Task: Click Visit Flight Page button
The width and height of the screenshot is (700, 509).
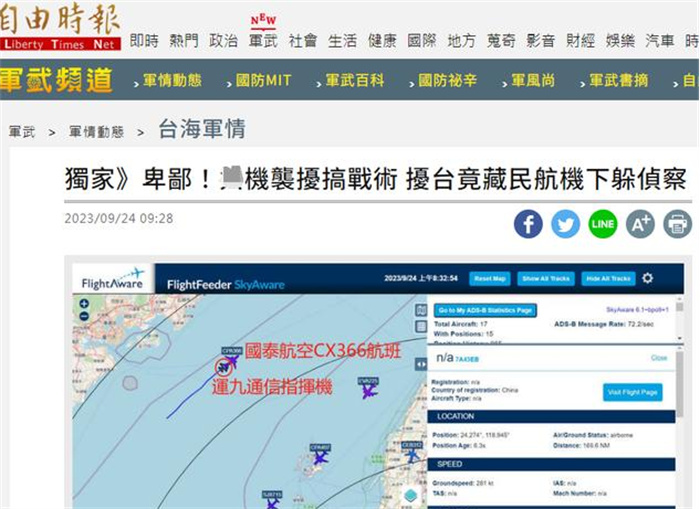Action: [x=633, y=392]
